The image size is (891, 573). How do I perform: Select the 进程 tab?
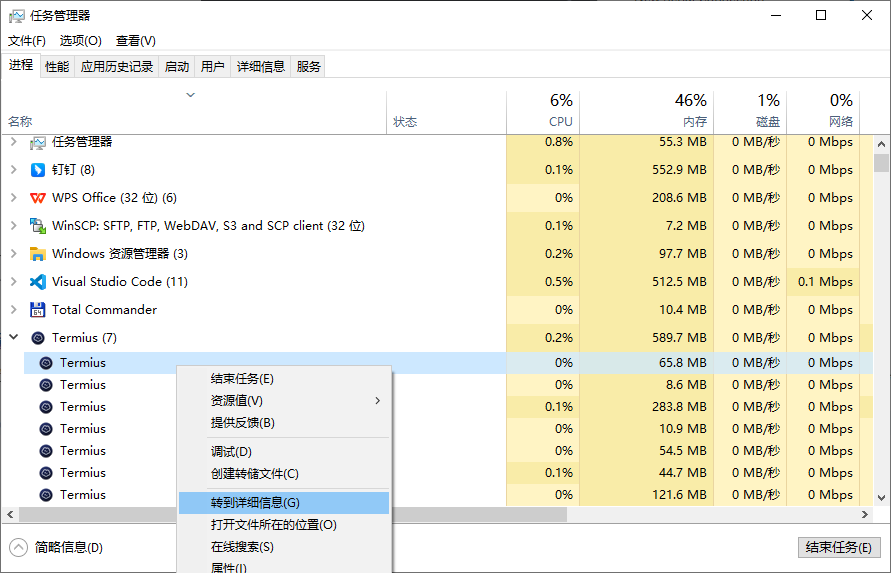[21, 65]
